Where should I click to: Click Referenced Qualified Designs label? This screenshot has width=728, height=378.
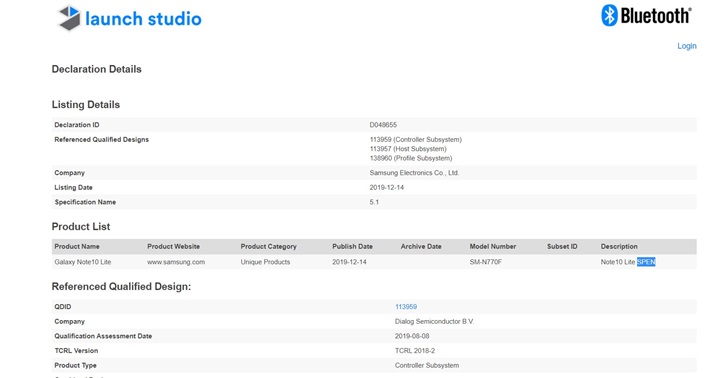pos(102,139)
